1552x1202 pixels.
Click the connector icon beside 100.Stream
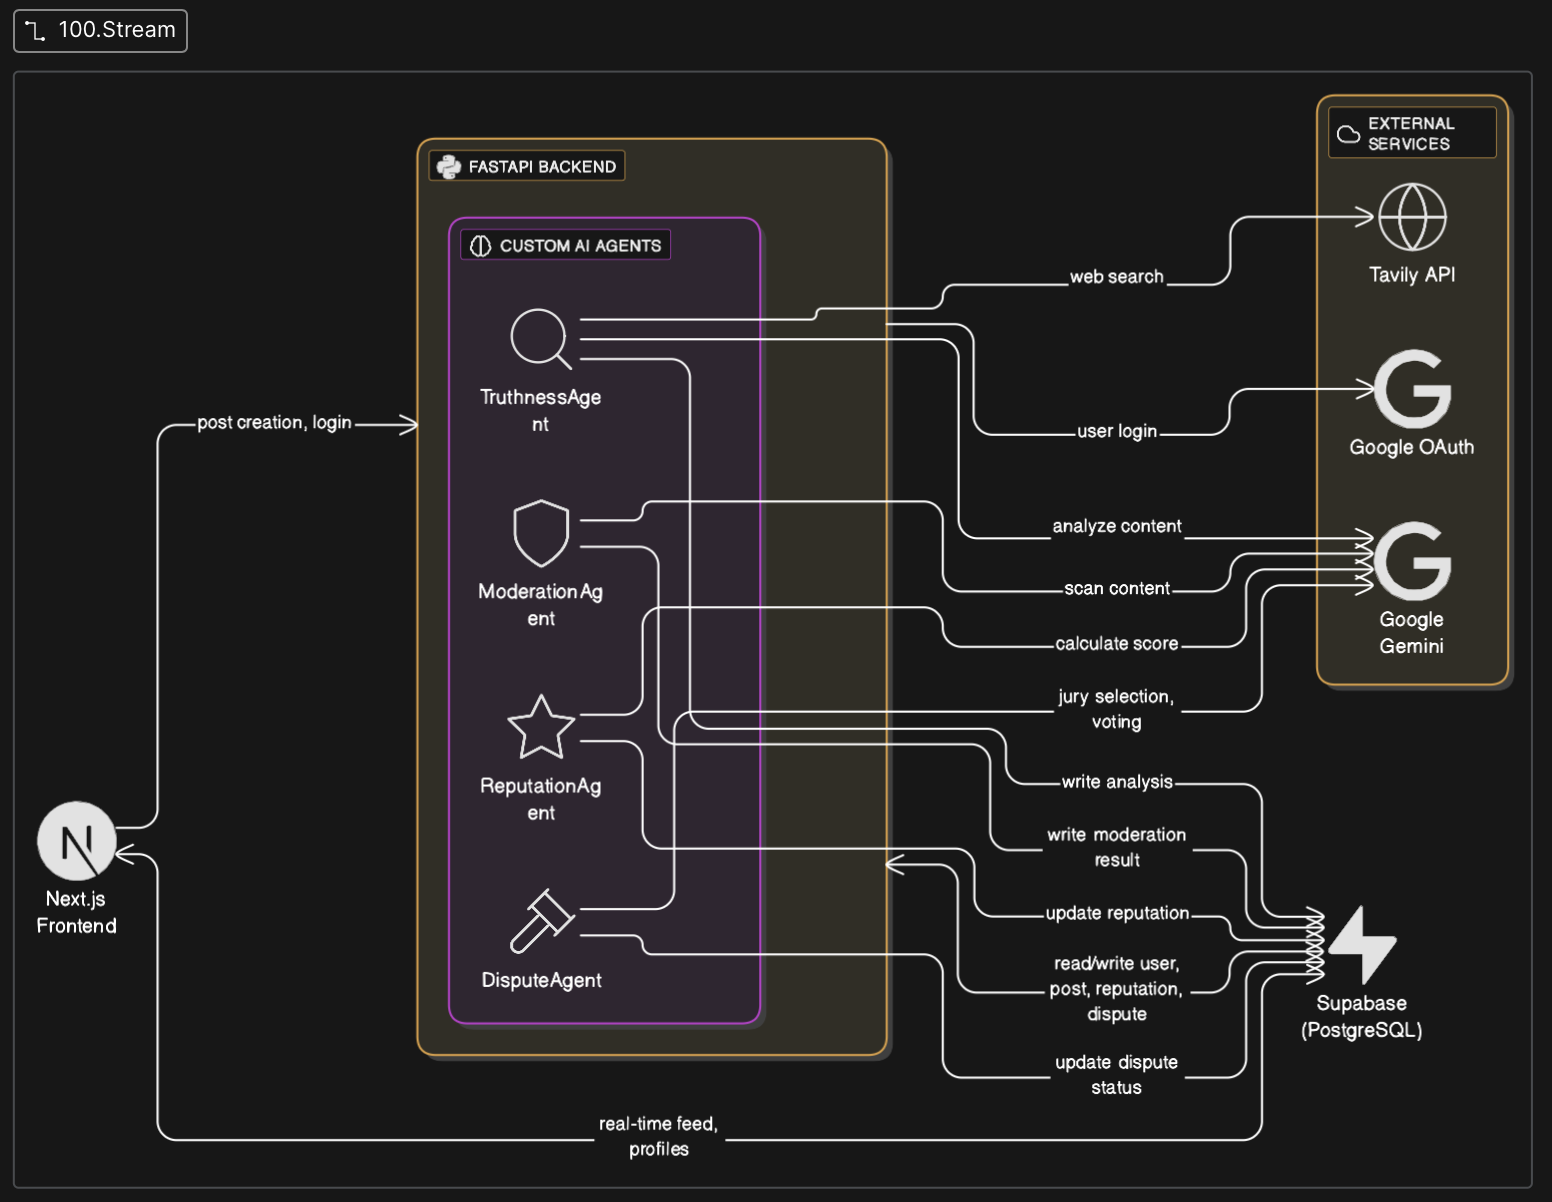pyautogui.click(x=36, y=31)
